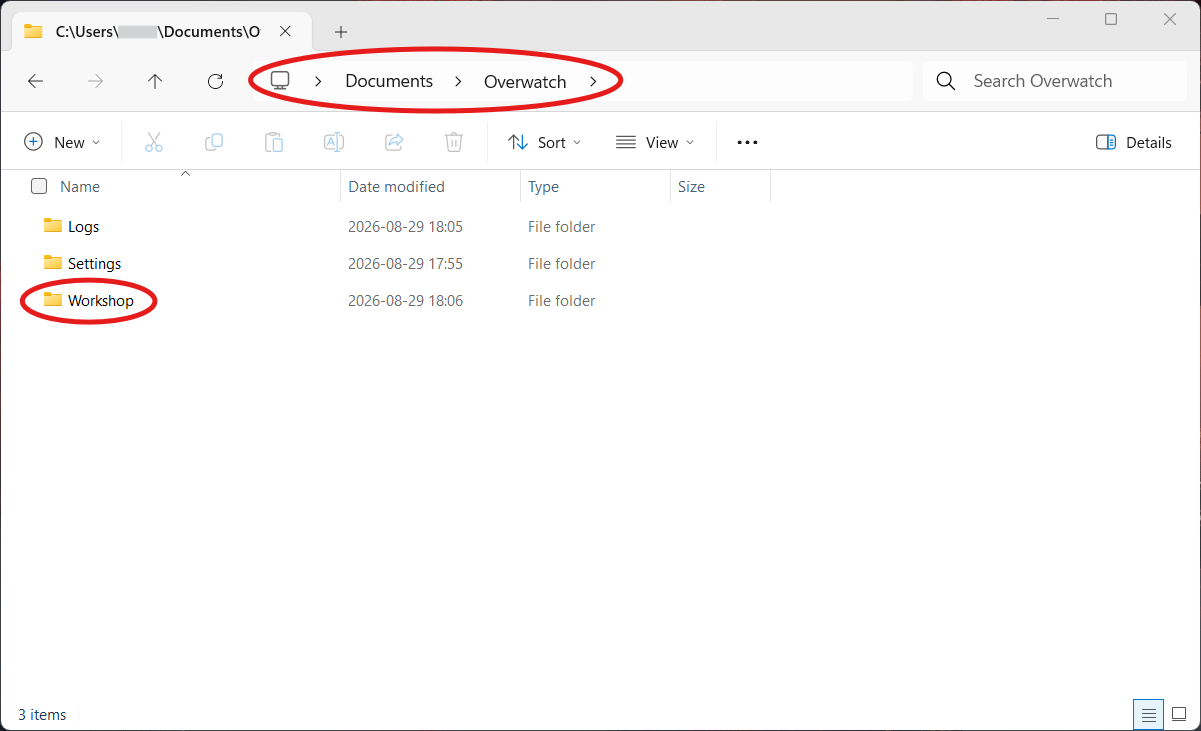Sort by the Type column header
This screenshot has height=731, width=1201.
click(543, 186)
